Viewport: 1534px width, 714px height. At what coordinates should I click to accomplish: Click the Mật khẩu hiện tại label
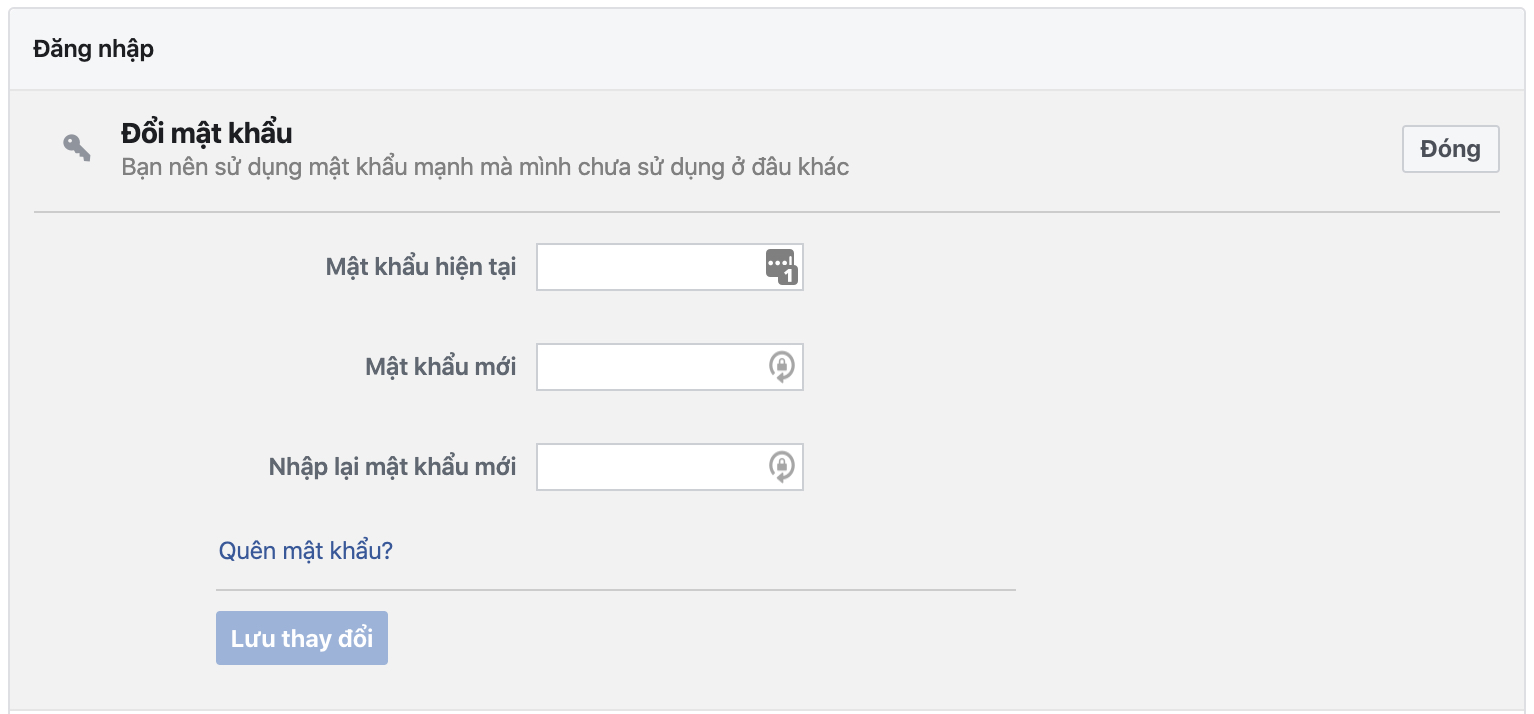click(420, 267)
